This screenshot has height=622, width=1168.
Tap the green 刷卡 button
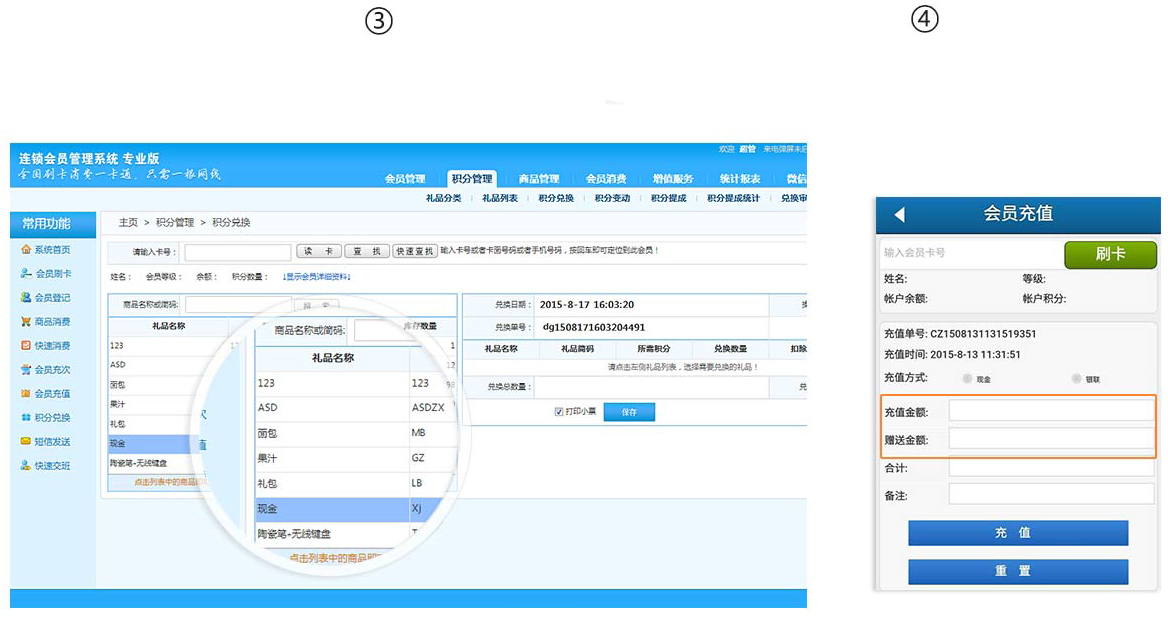pos(1110,254)
